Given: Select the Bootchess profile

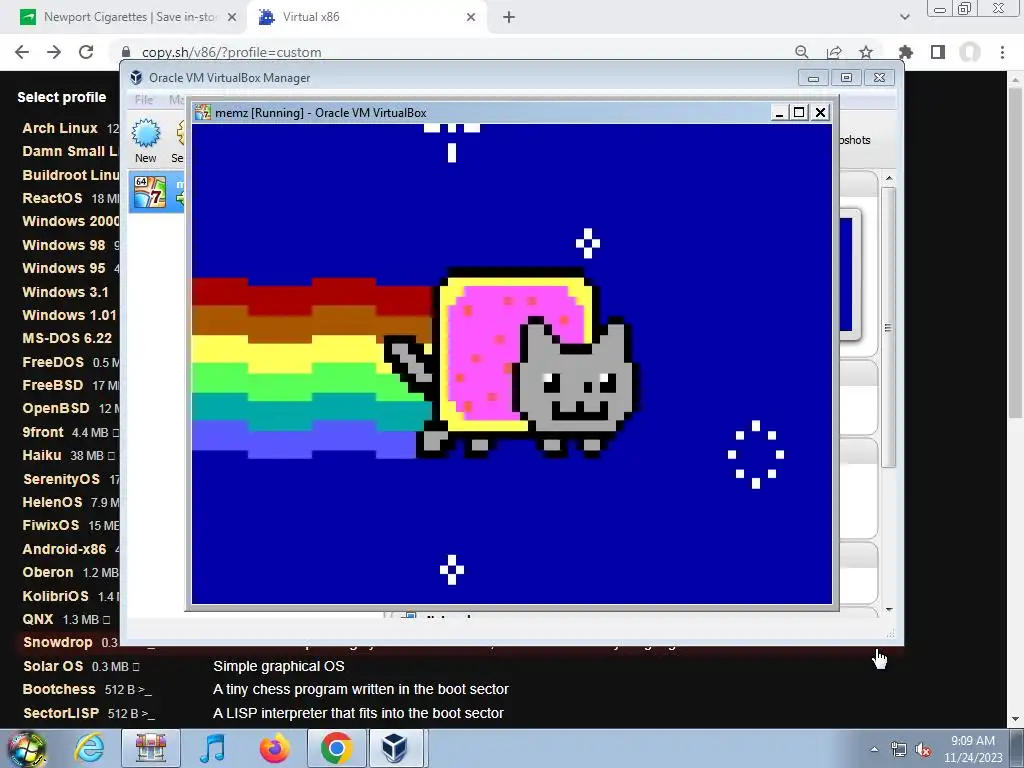Looking at the screenshot, I should pyautogui.click(x=59, y=690).
